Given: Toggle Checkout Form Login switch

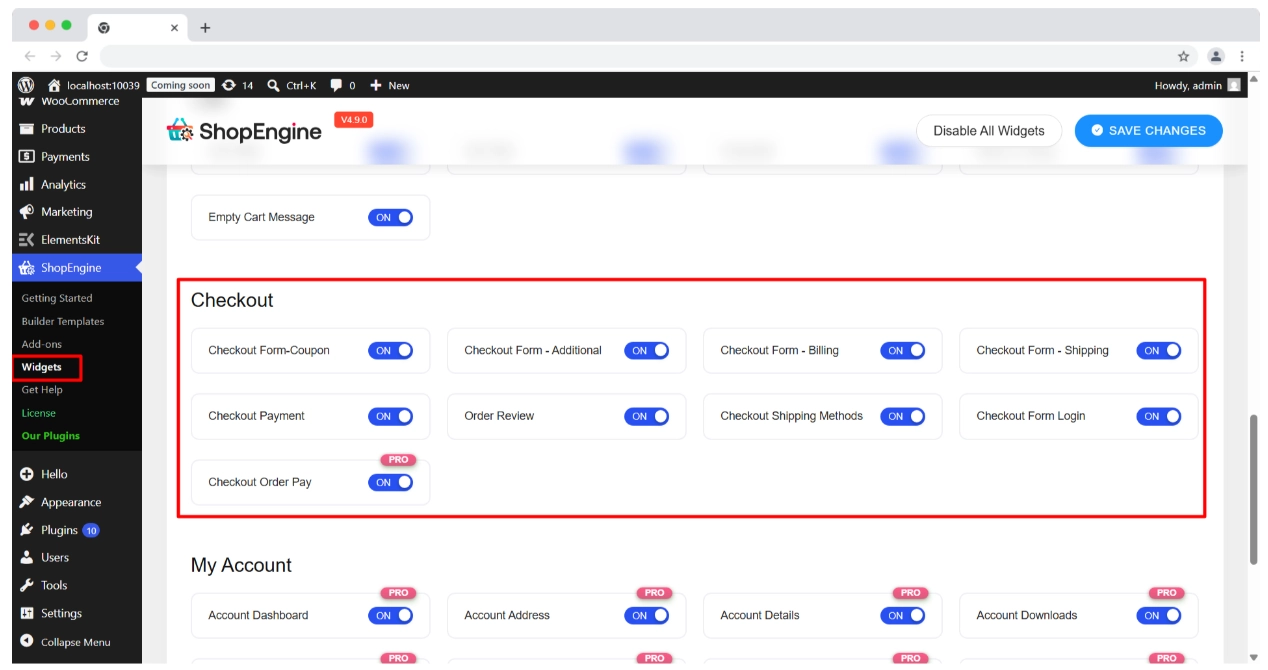Looking at the screenshot, I should tap(1158, 416).
